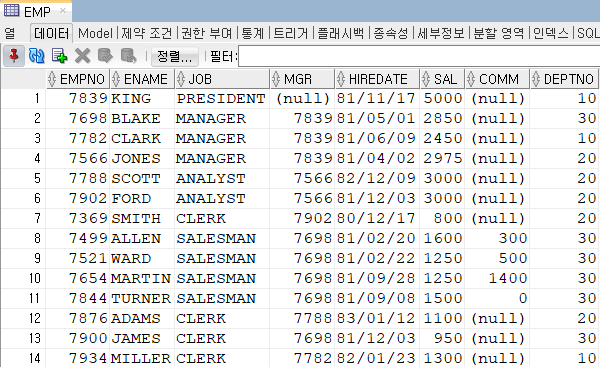Select row number 14 header
The height and width of the screenshot is (367, 600).
(x=24, y=358)
